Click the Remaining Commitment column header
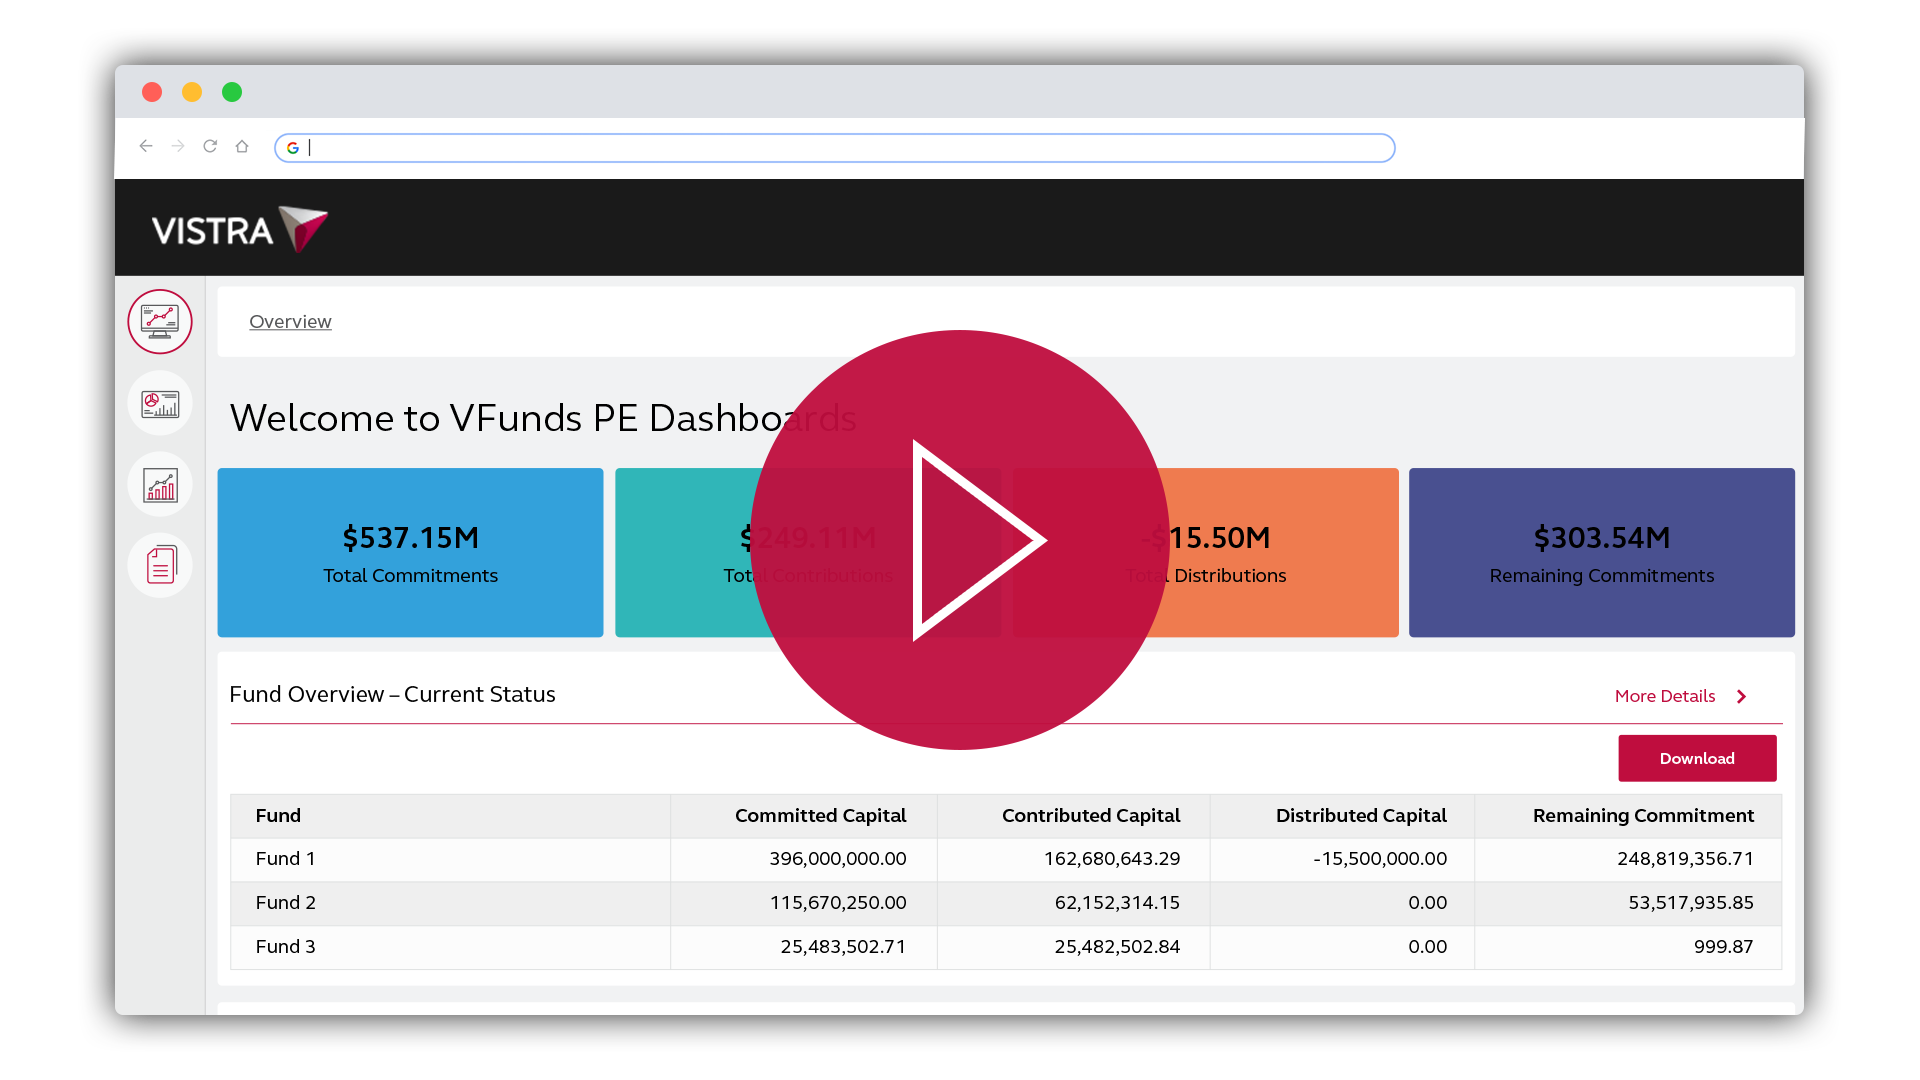The width and height of the screenshot is (1920, 1080). pyautogui.click(x=1642, y=816)
